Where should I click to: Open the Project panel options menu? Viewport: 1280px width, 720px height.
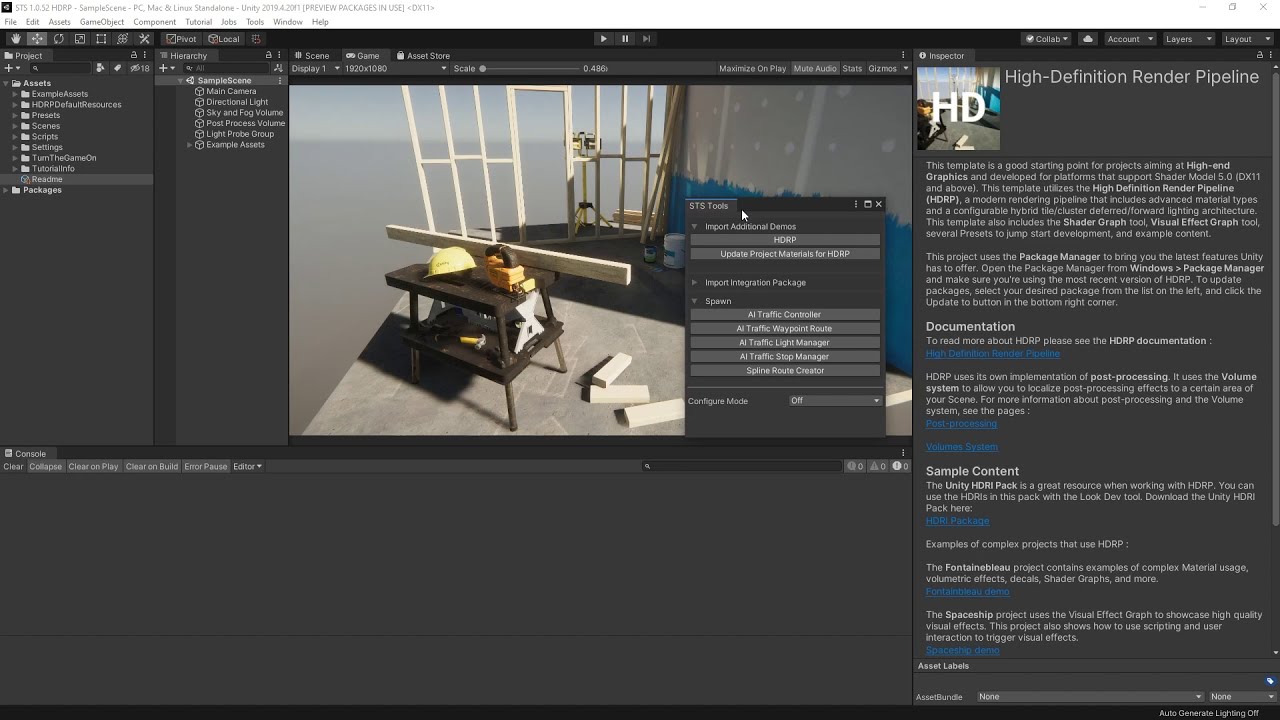[x=147, y=56]
